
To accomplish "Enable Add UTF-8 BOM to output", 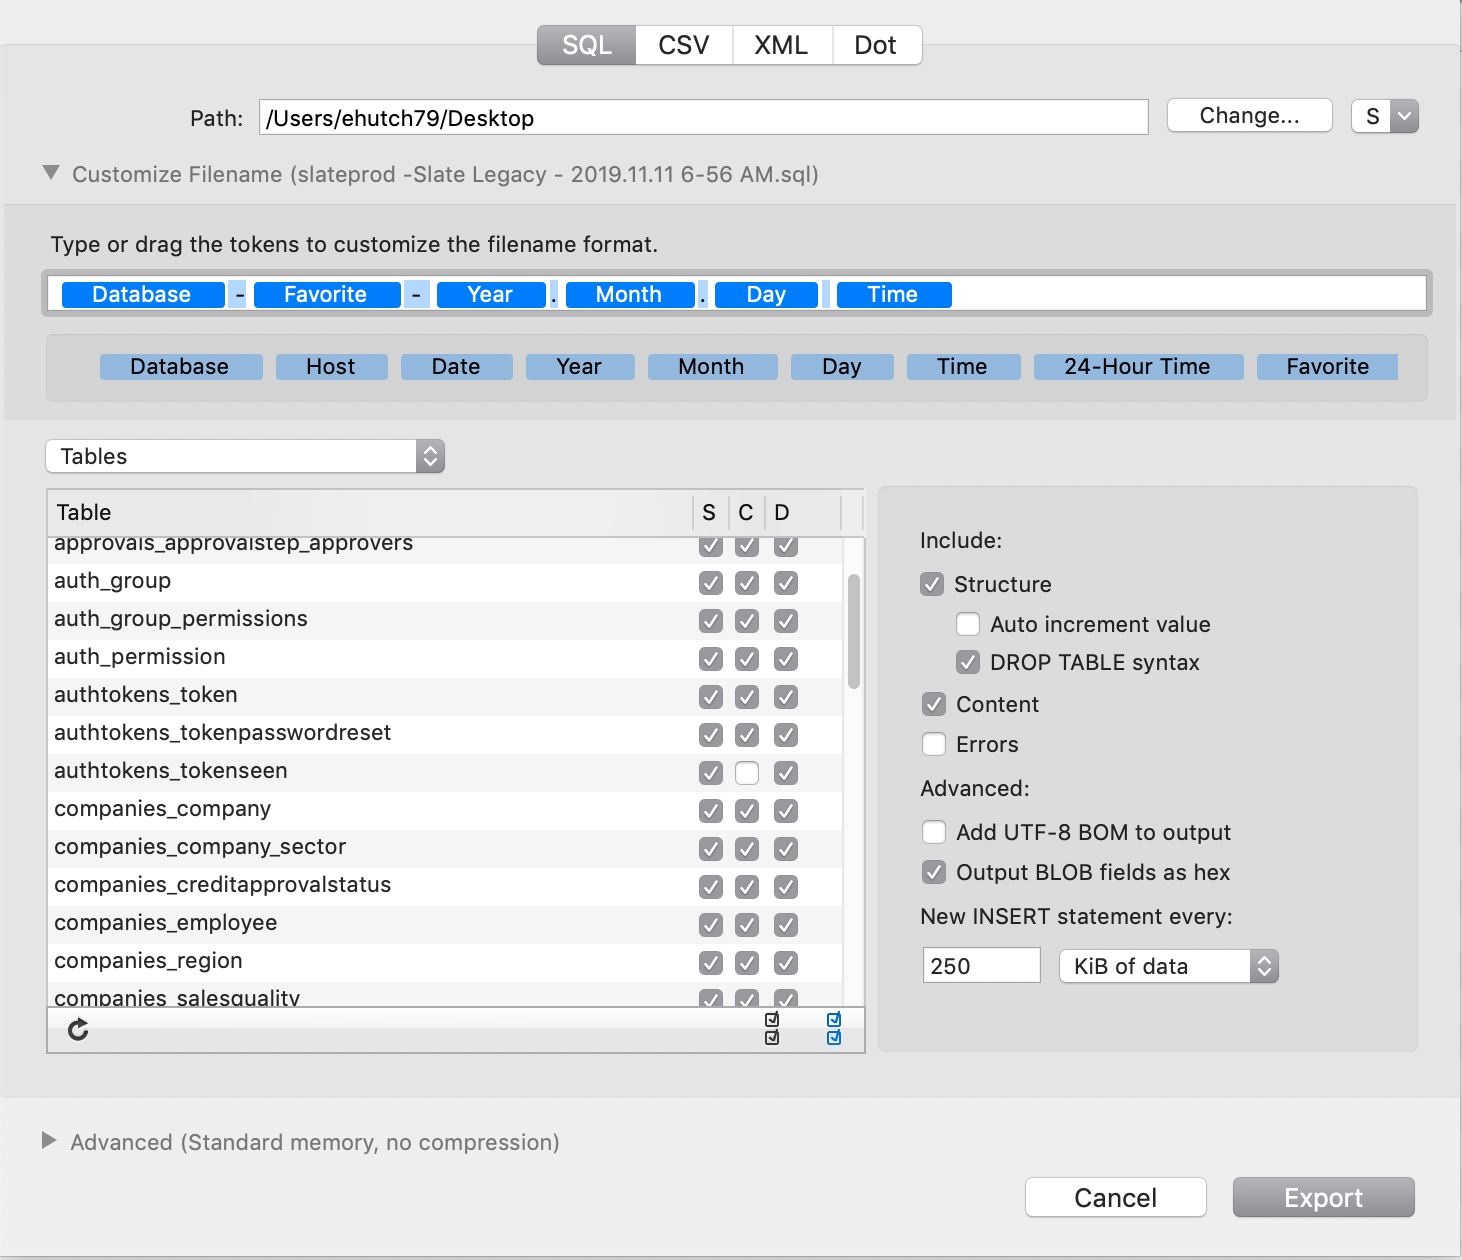I will pos(933,831).
